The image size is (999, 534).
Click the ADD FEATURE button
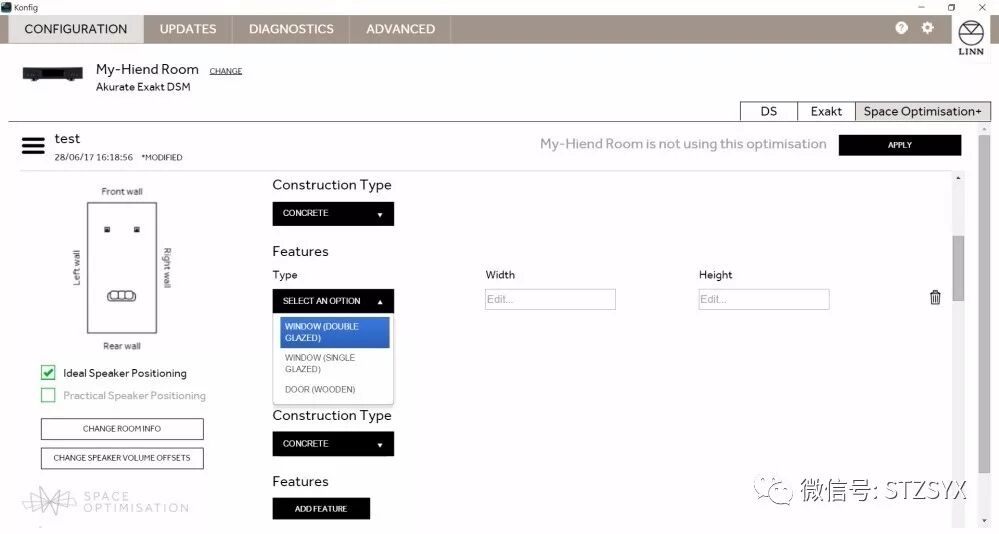321,509
